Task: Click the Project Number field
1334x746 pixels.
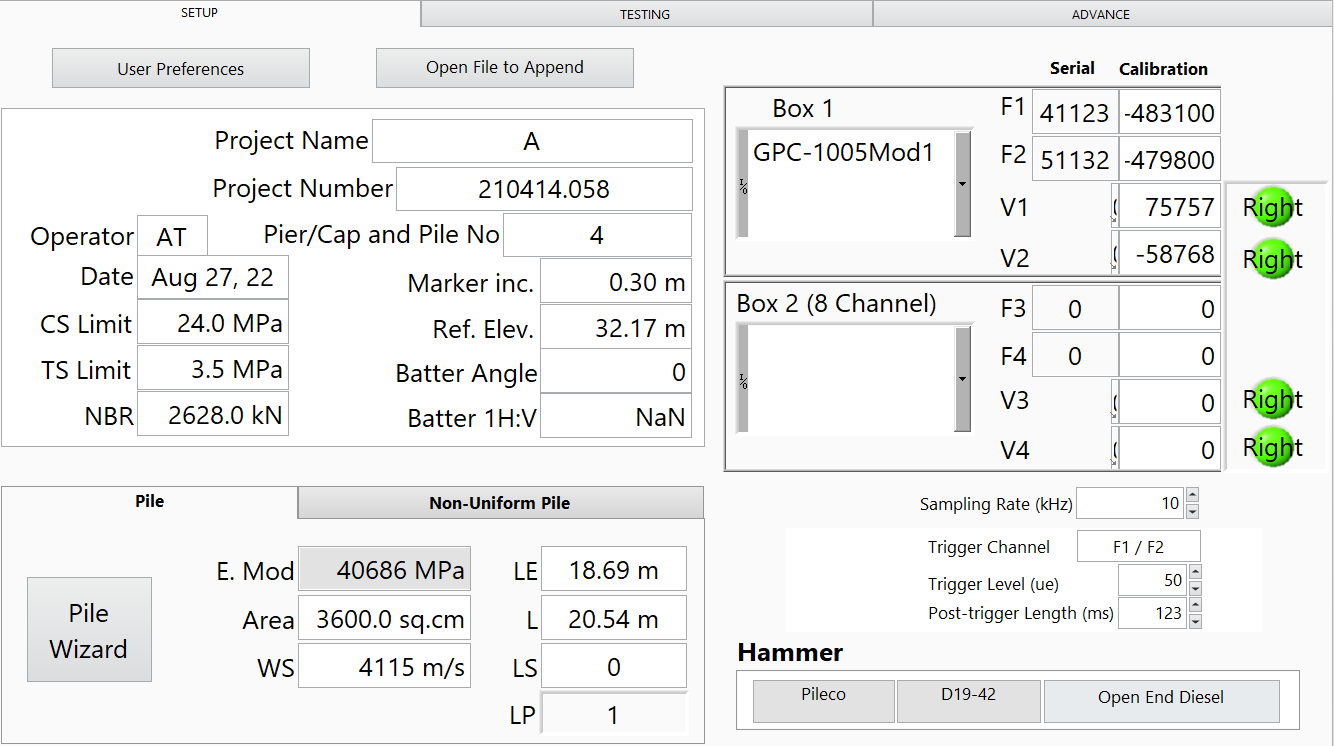Action: 544,189
